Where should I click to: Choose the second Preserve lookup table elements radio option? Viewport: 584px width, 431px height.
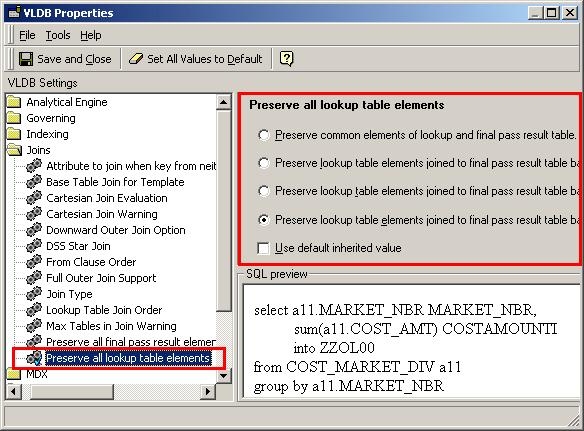[264, 191]
